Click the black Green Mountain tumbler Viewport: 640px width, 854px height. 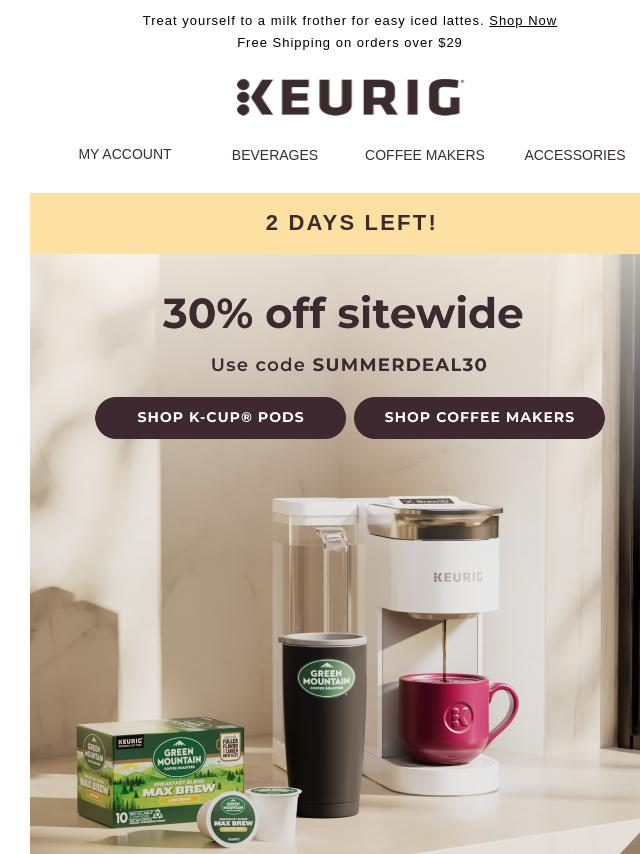324,724
